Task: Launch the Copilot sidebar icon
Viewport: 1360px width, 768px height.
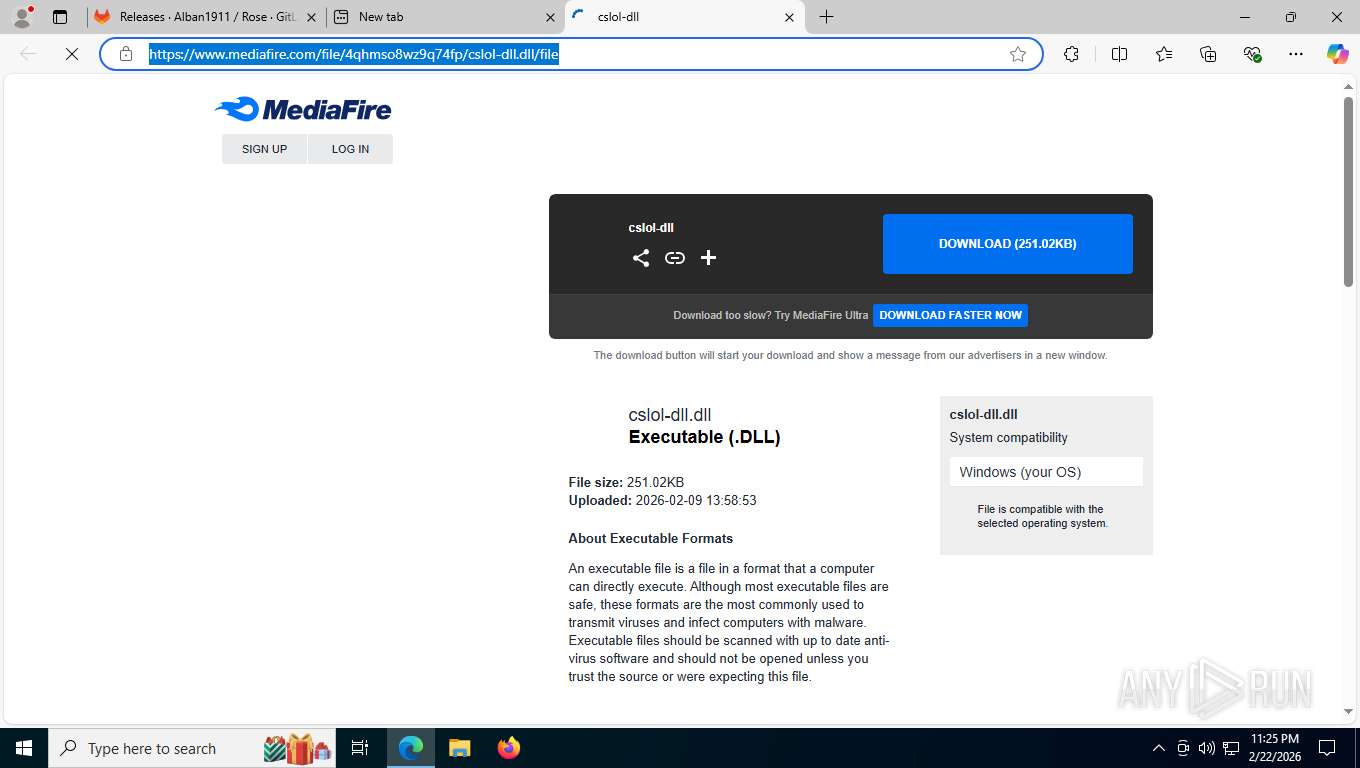Action: point(1338,54)
